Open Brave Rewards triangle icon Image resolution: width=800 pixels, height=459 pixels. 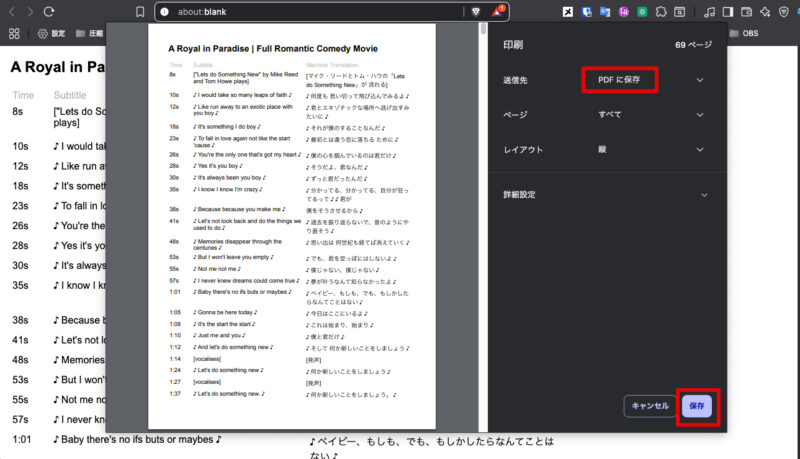coord(498,11)
